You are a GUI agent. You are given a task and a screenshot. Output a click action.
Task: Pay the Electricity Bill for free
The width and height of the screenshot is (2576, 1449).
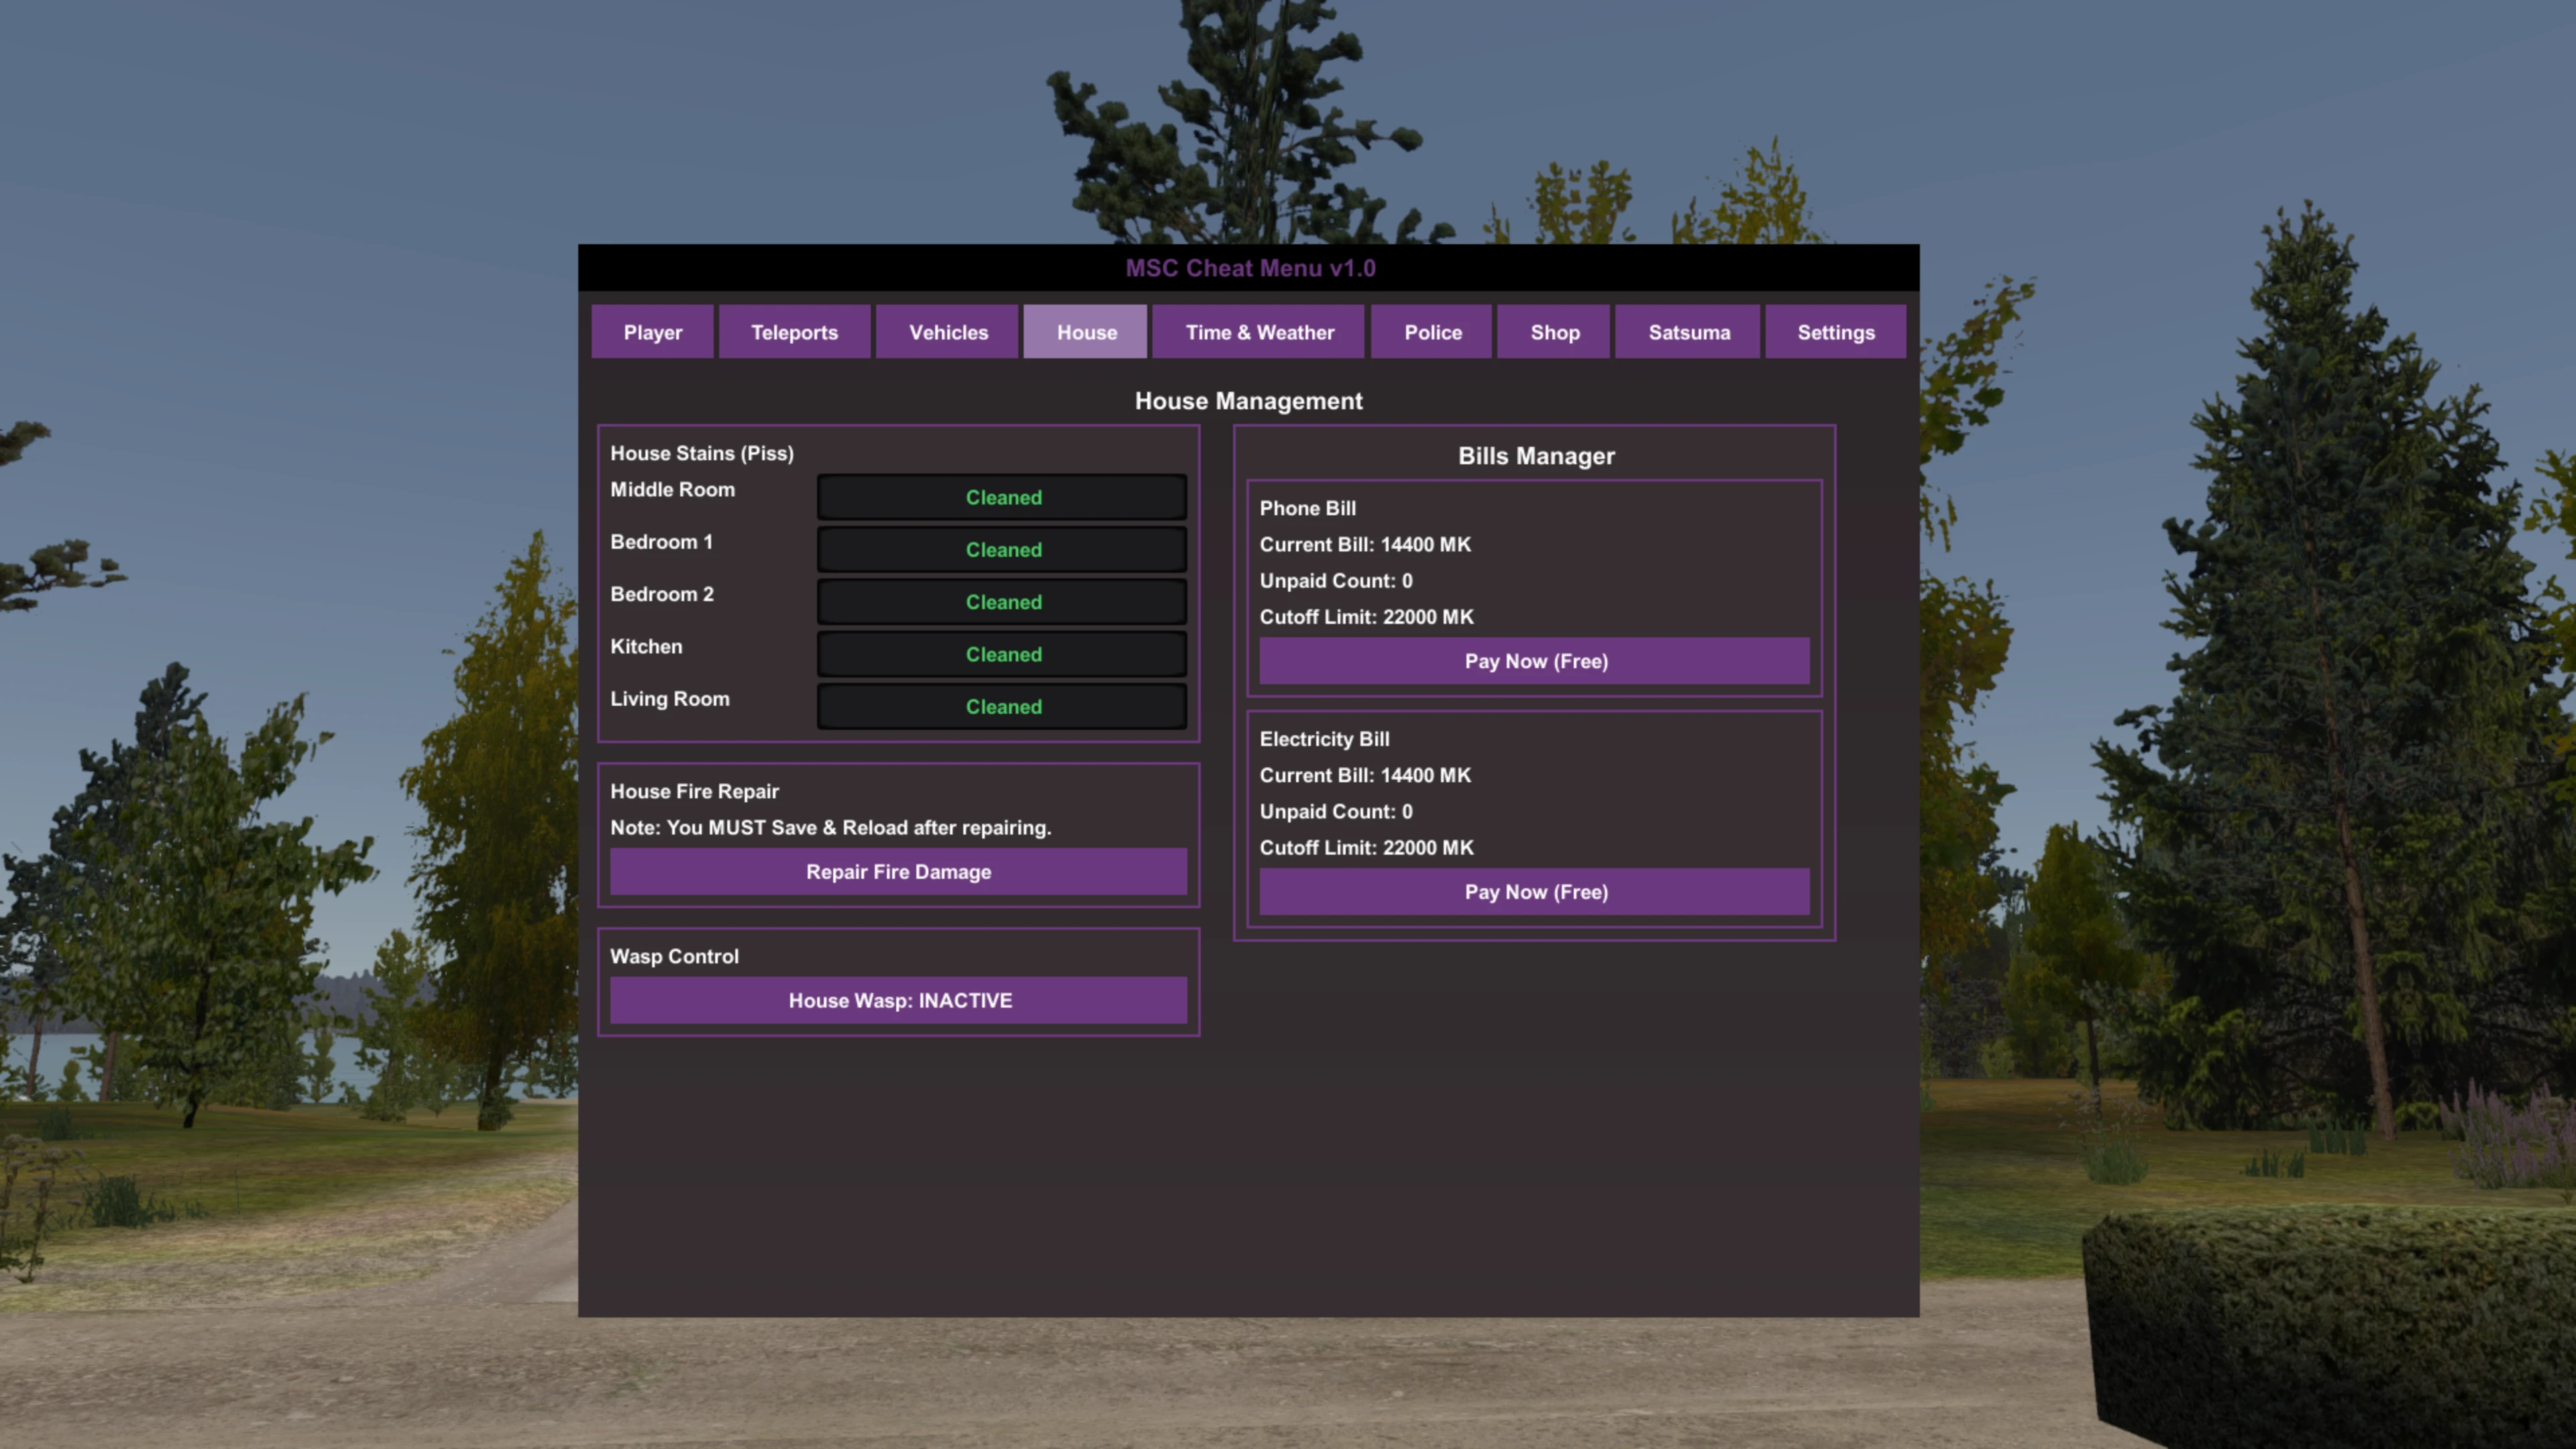point(1534,891)
